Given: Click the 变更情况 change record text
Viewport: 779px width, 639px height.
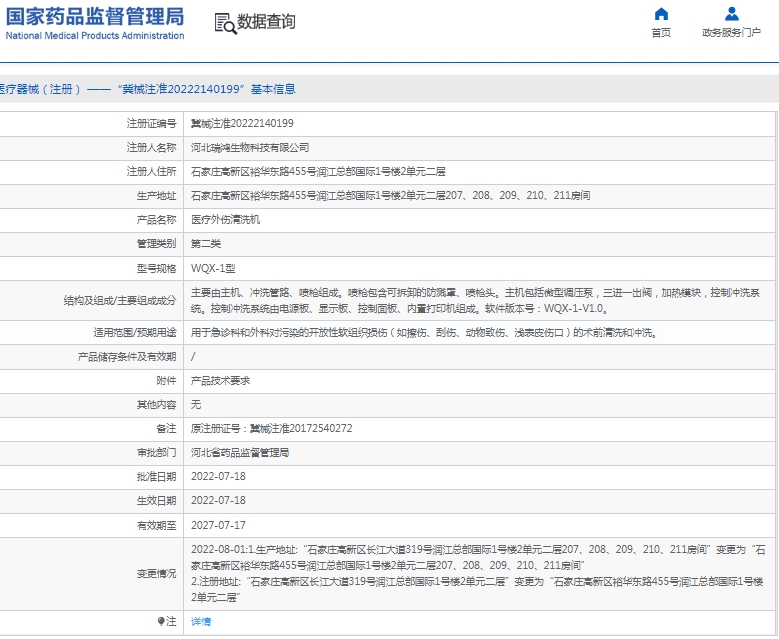Looking at the screenshot, I should pos(478,573).
